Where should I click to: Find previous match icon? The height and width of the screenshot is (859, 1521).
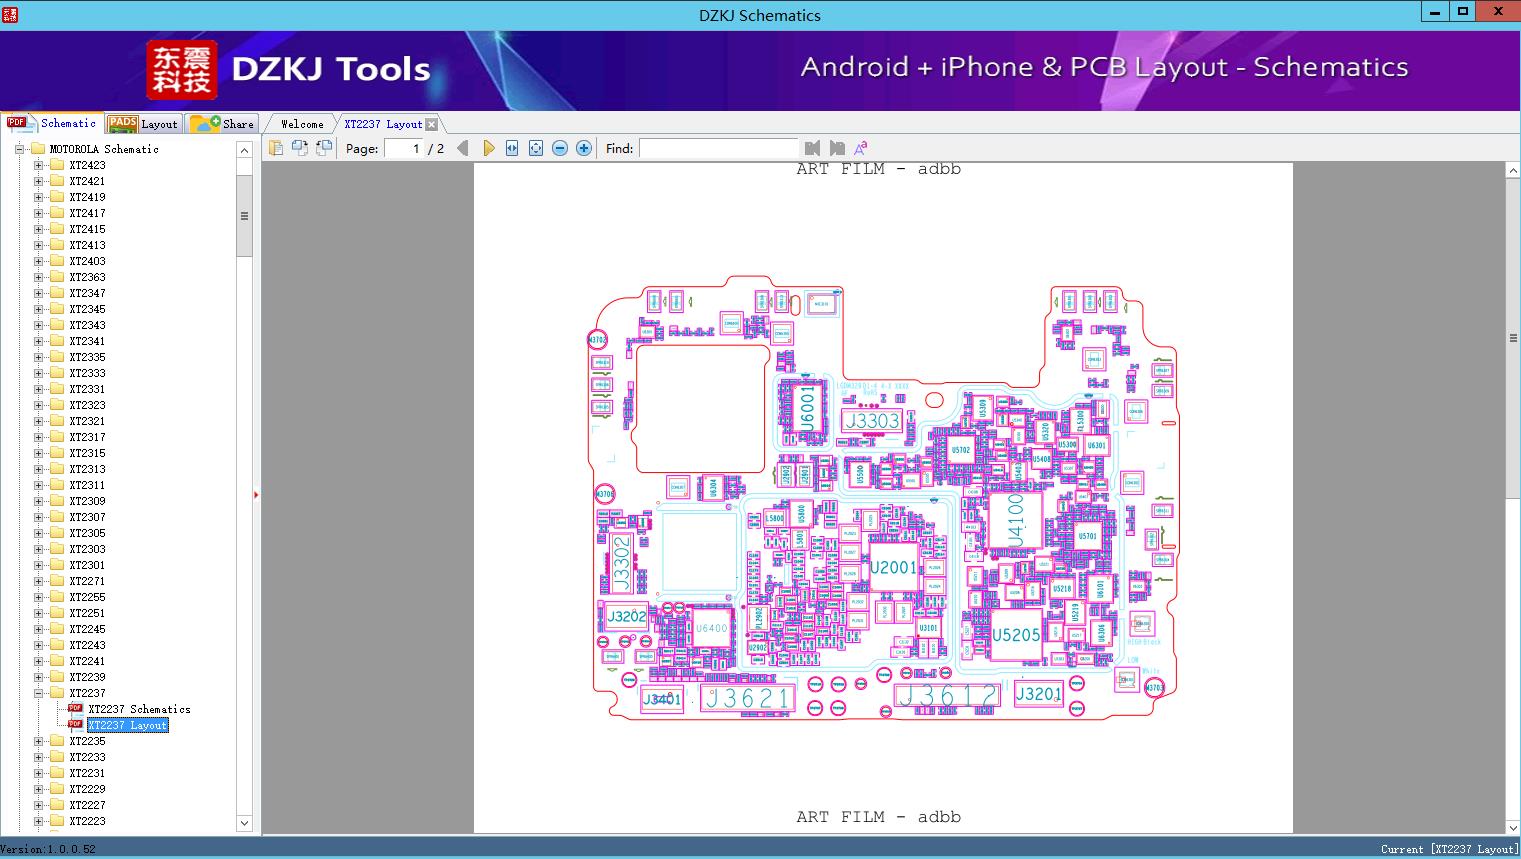coord(812,148)
